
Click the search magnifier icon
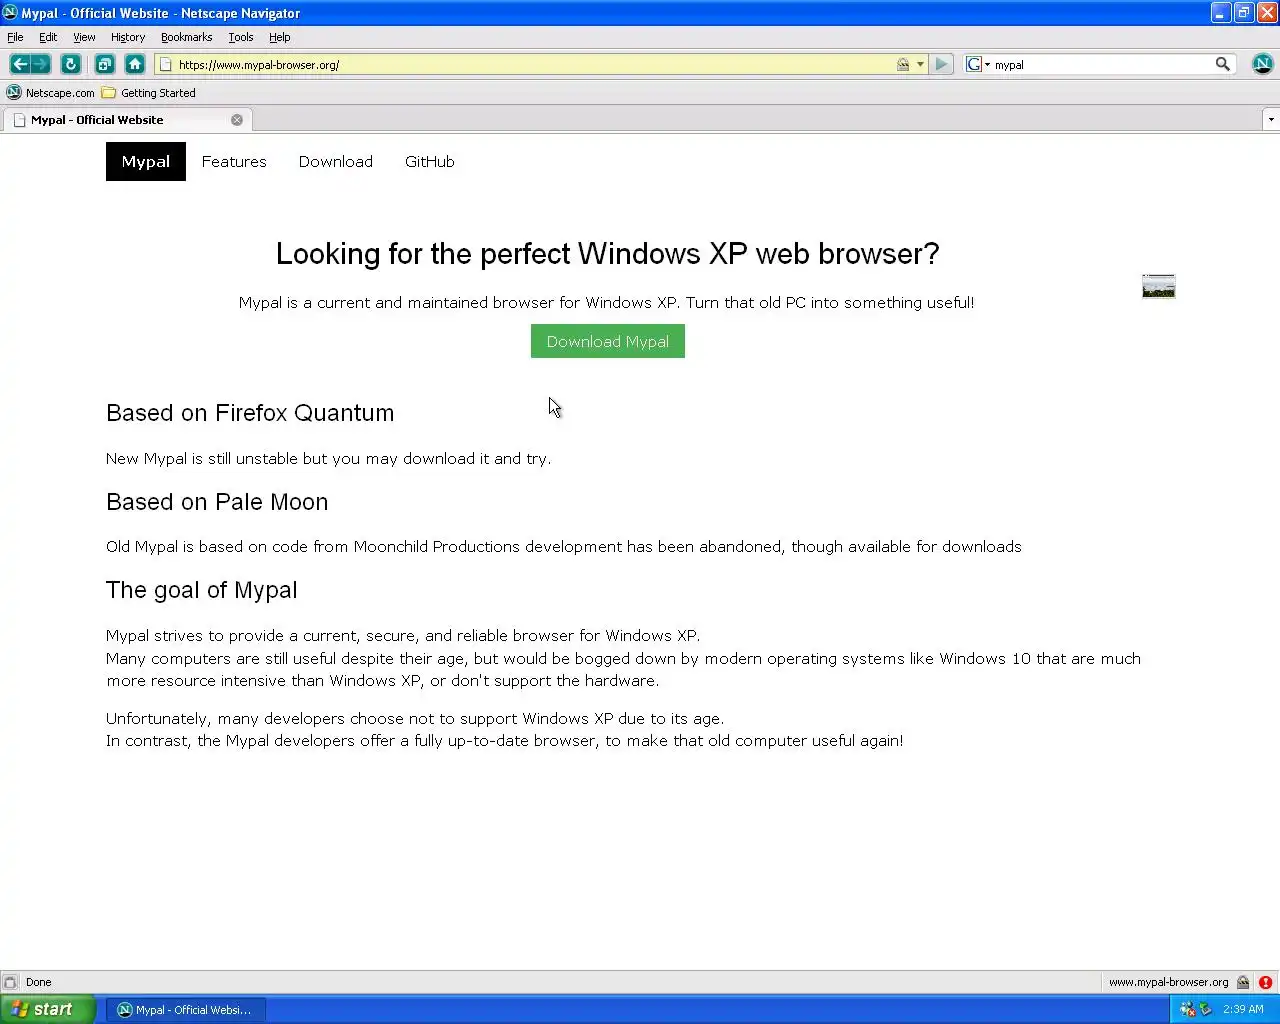click(1222, 64)
